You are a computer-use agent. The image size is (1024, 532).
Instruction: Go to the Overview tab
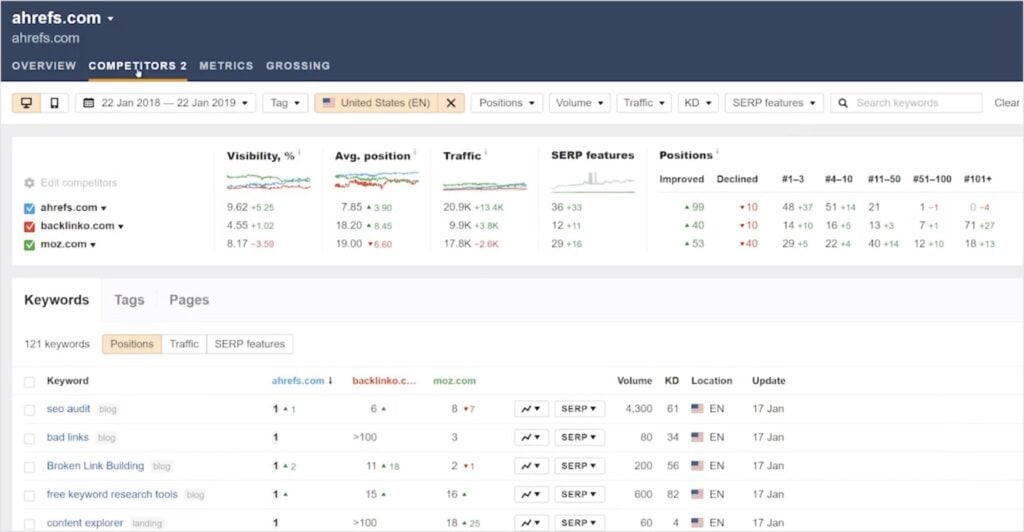(x=44, y=66)
